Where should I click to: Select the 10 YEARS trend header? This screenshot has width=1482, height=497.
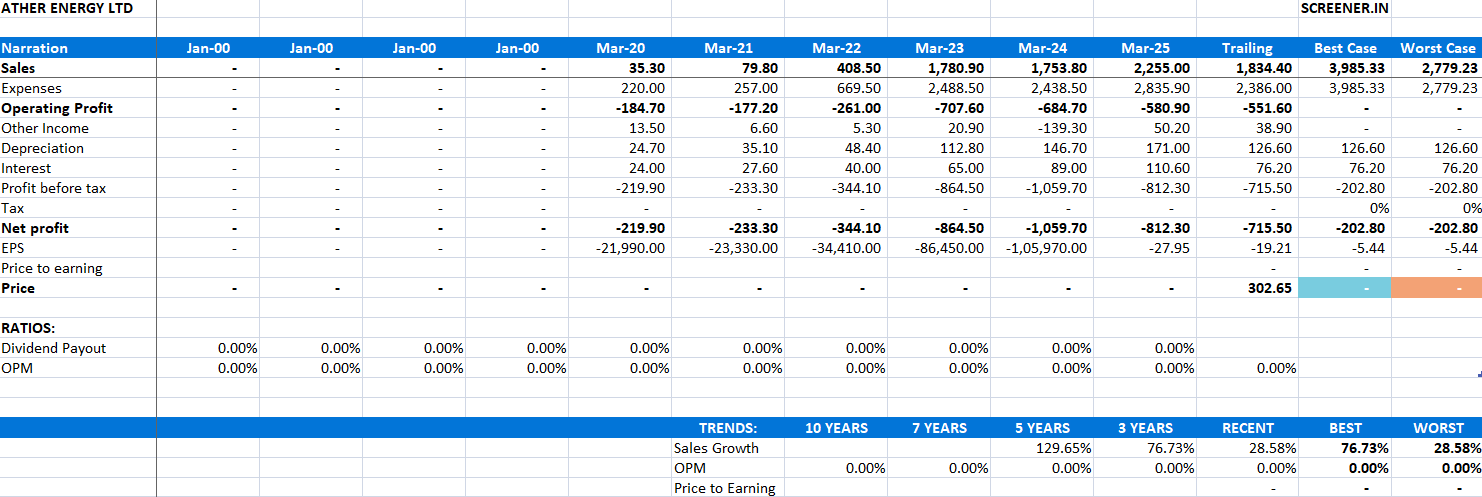tap(836, 428)
